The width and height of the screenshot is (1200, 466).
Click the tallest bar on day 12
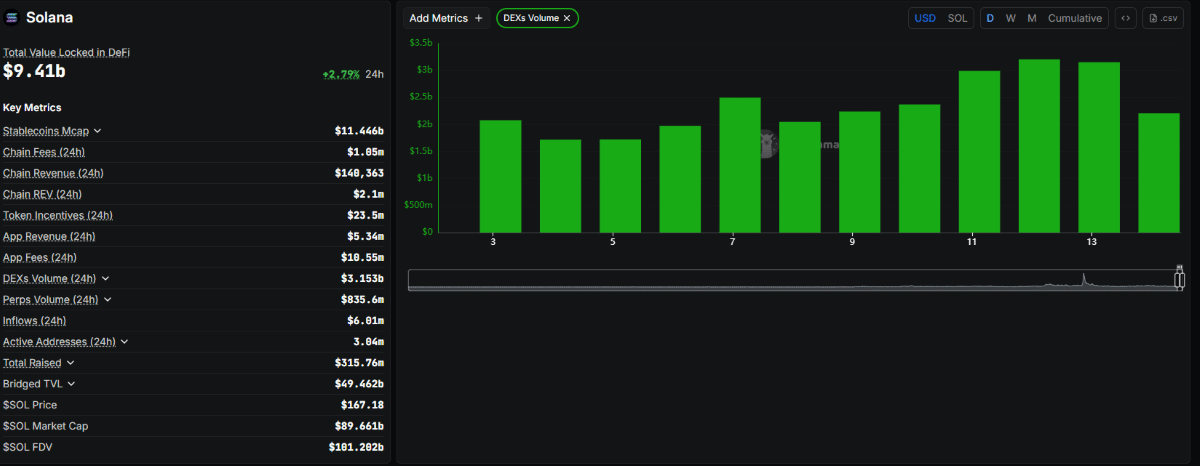point(1039,146)
